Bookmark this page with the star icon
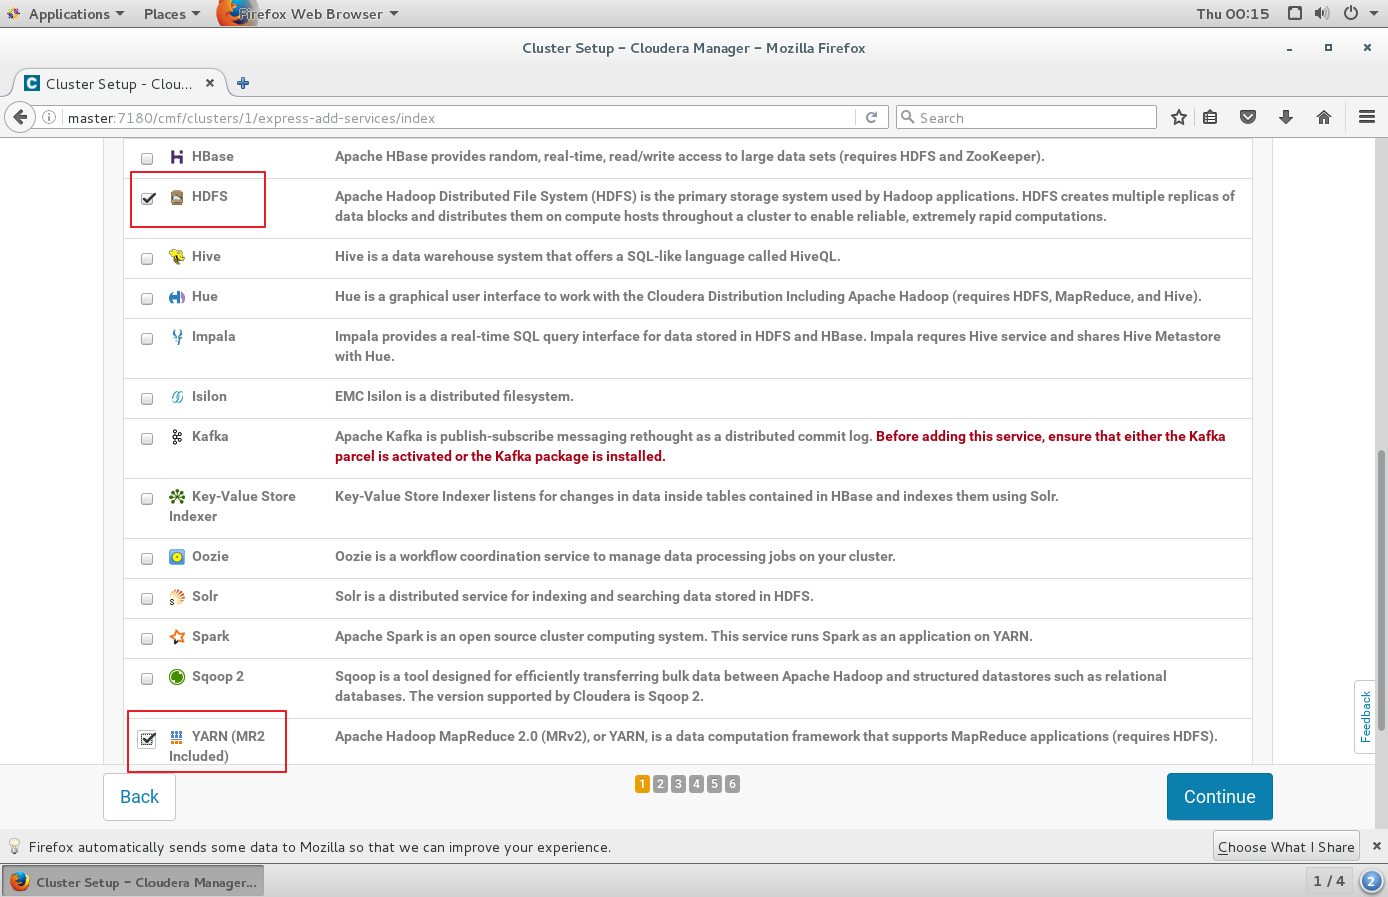Screen dimensions: 1388x897 click(x=1179, y=117)
